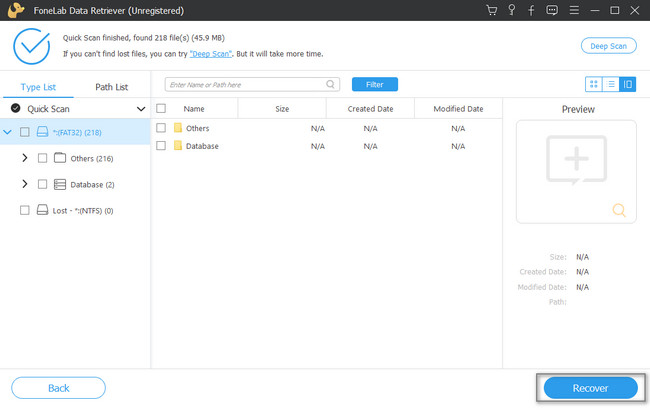Click the search magnifier icon in the search box
Image resolution: width=650 pixels, height=412 pixels.
point(330,84)
